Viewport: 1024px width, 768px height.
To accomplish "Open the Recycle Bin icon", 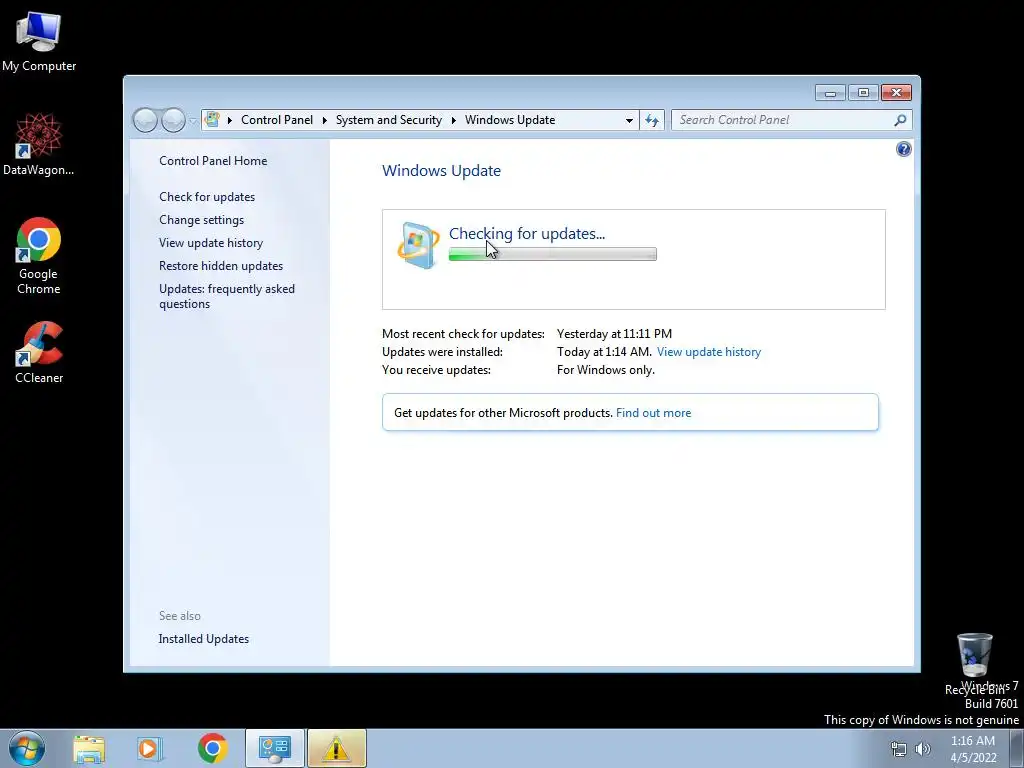I will 974,663.
